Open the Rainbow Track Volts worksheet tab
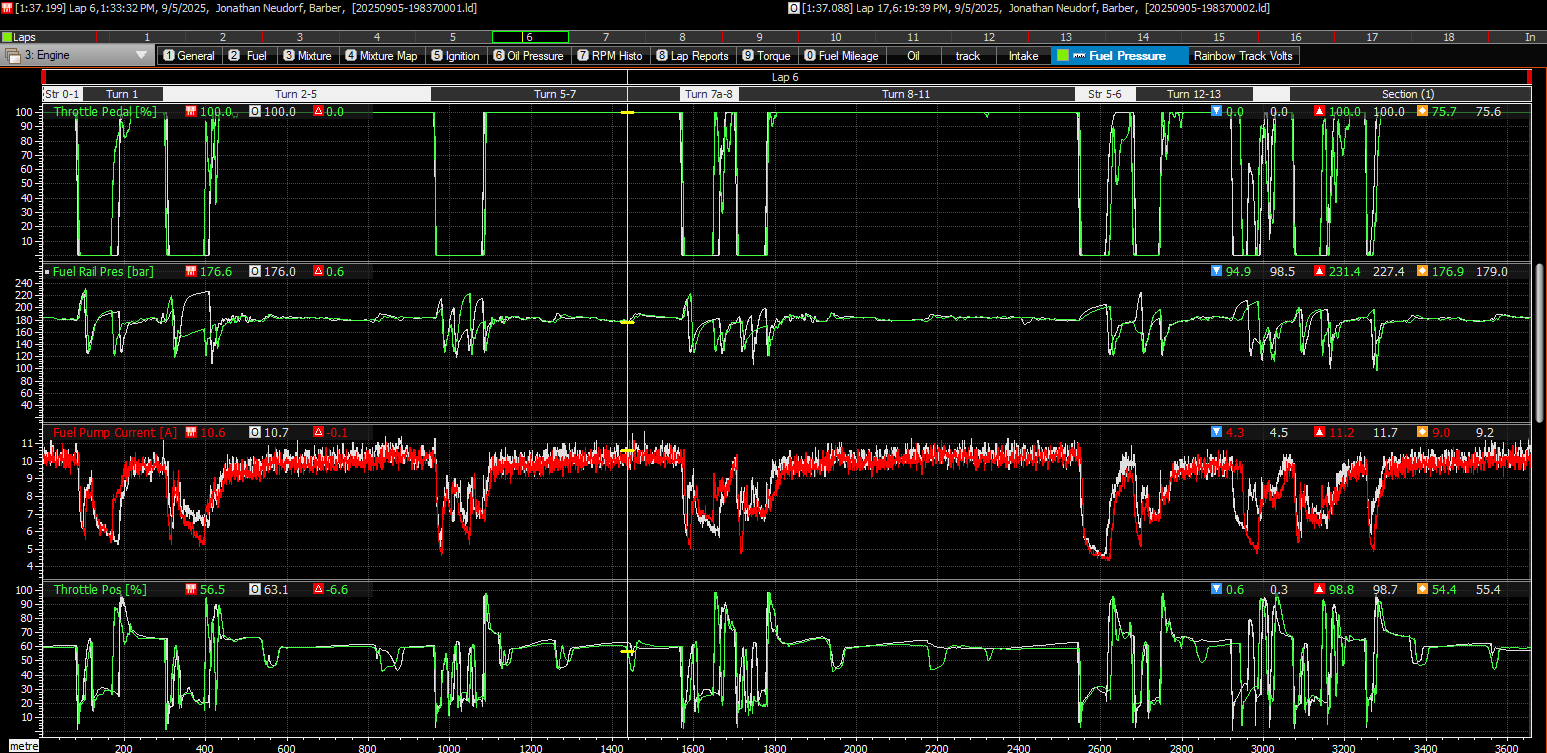The width and height of the screenshot is (1547, 753). point(1243,56)
